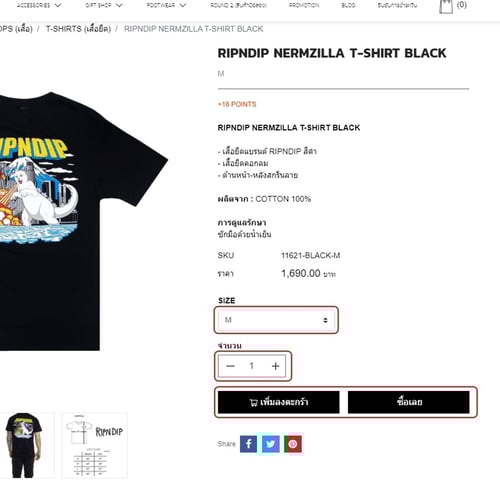Expand the ACCESSORIES menu chevron

coord(58,5)
